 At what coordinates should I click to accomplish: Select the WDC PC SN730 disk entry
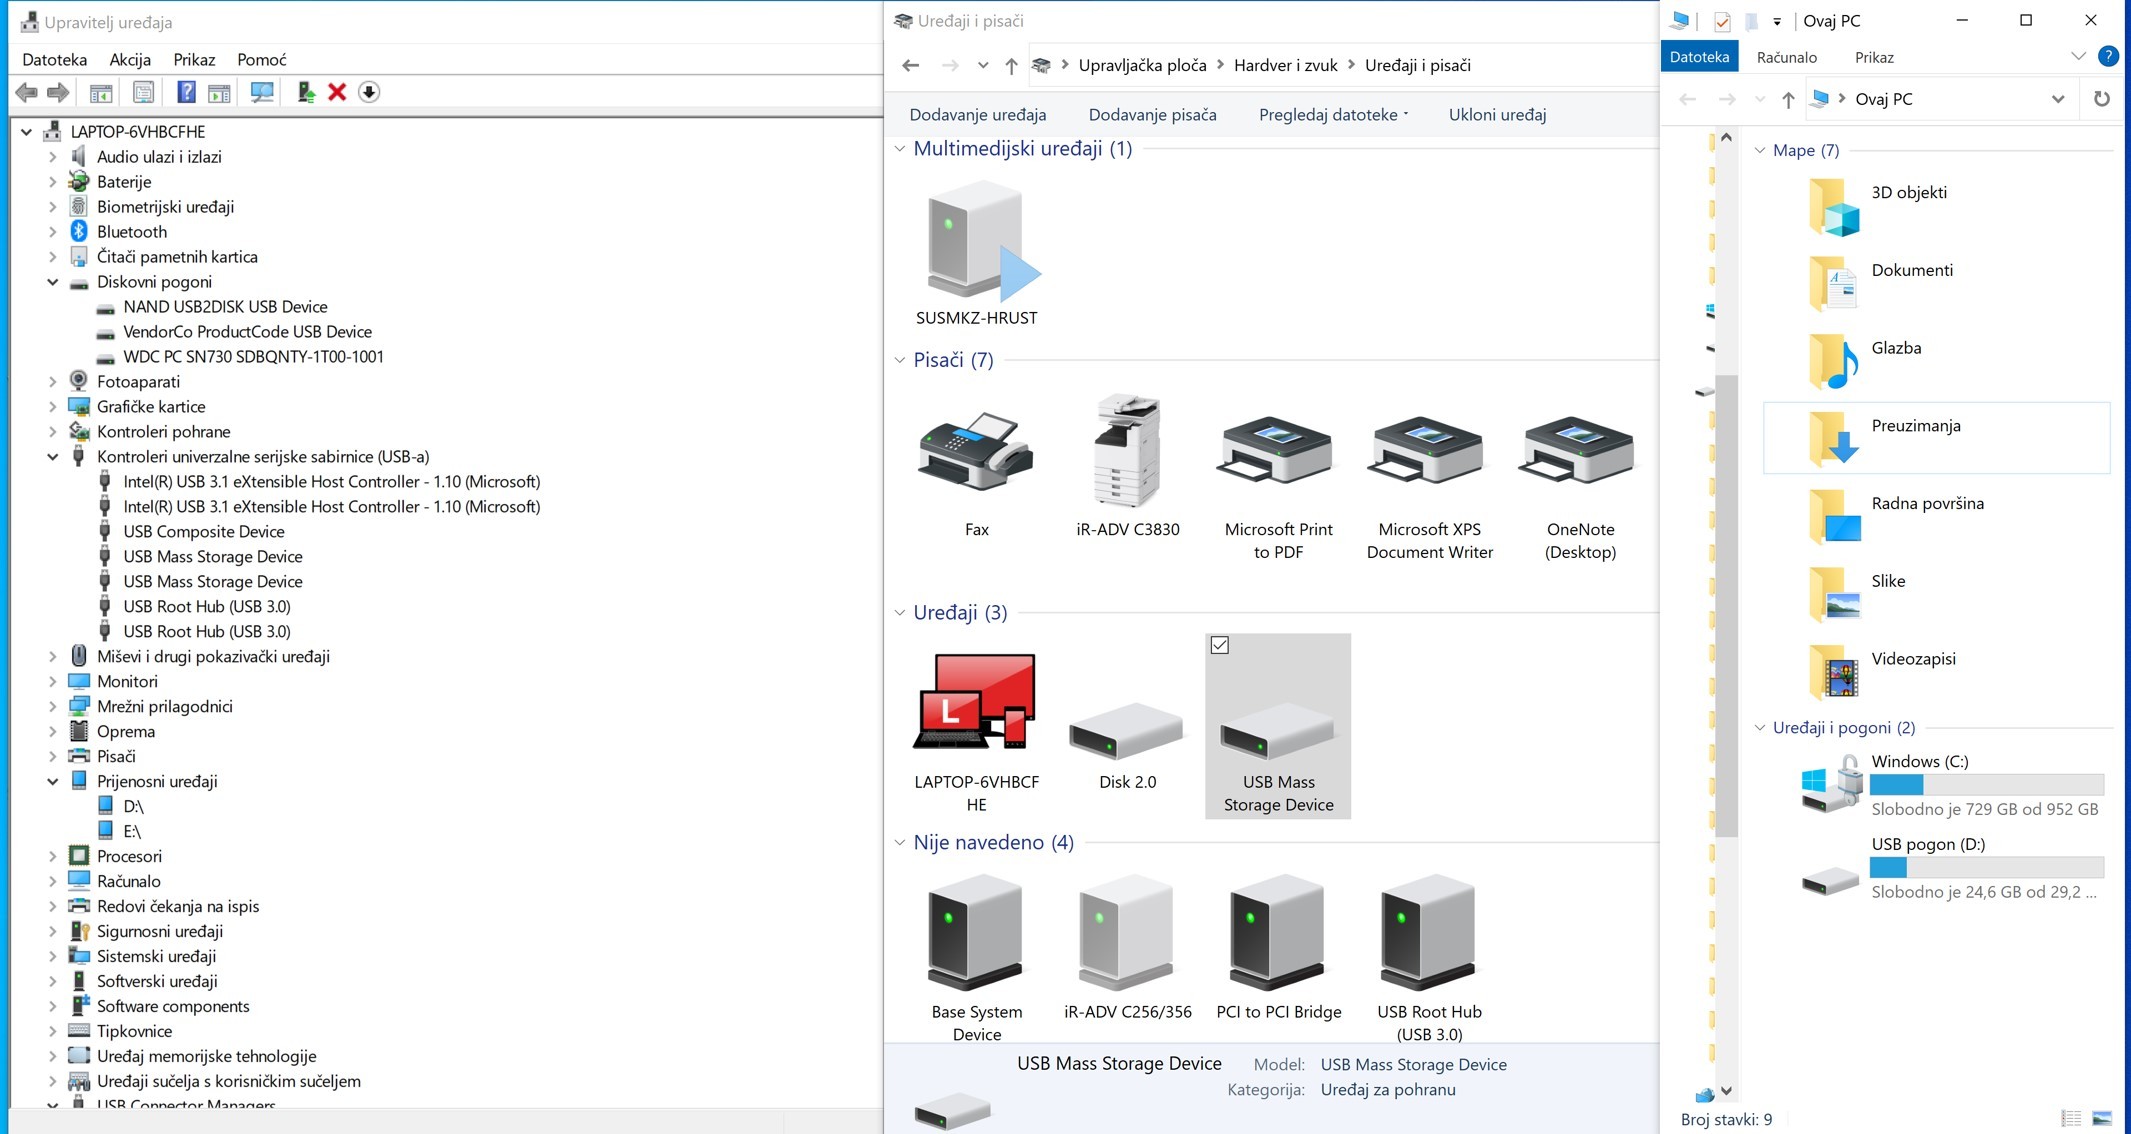tap(253, 357)
